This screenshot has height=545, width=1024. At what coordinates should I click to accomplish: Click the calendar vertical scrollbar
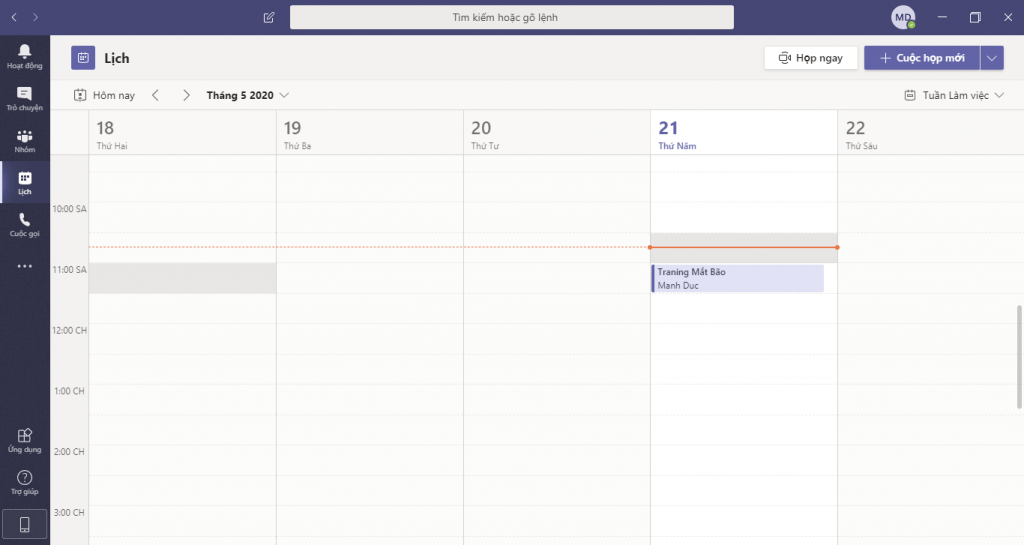(1019, 357)
